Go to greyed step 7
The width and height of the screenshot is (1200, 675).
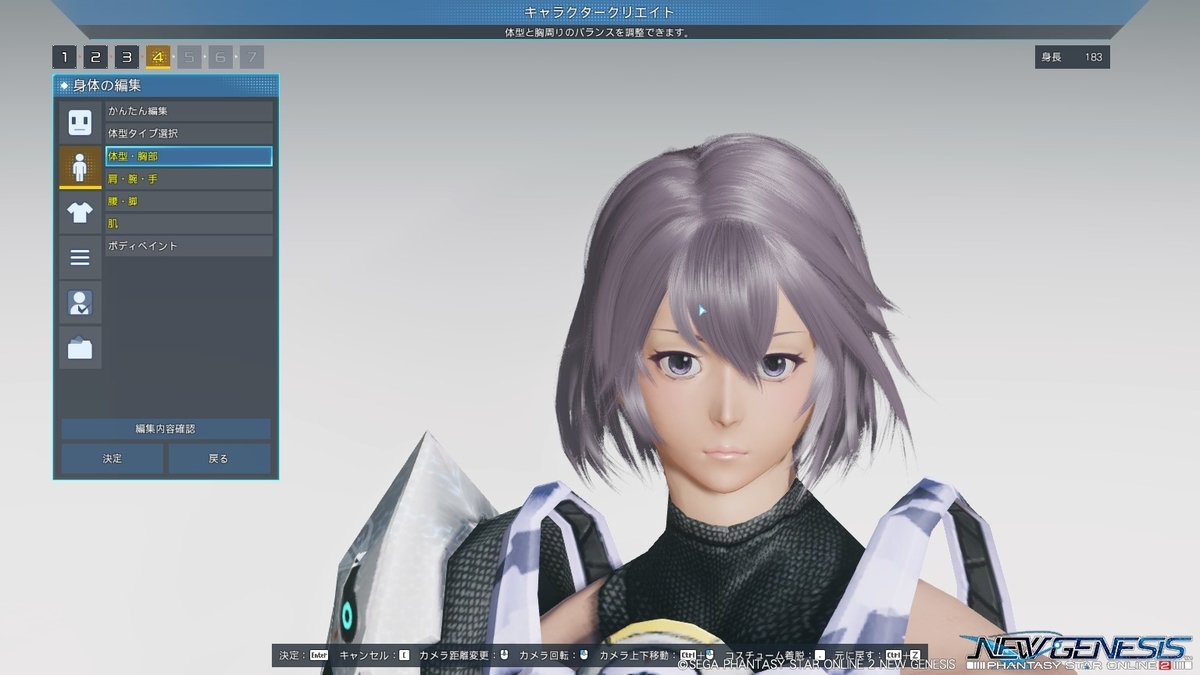[x=251, y=57]
